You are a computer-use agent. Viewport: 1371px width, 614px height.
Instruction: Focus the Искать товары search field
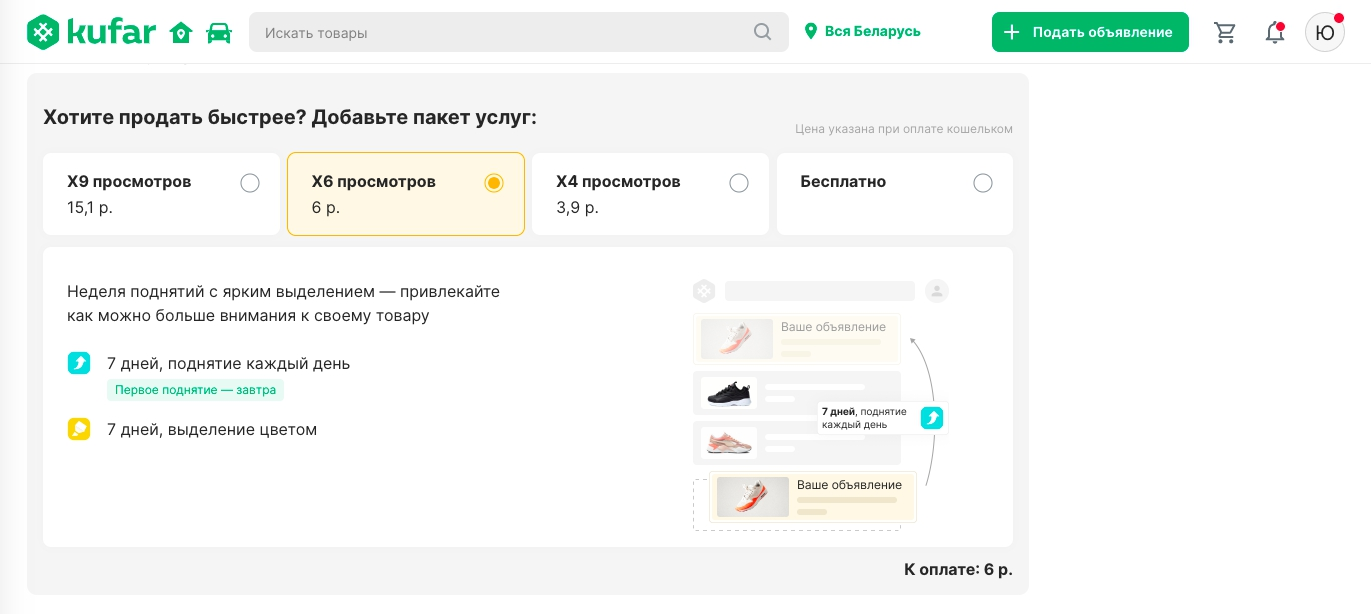[500, 32]
